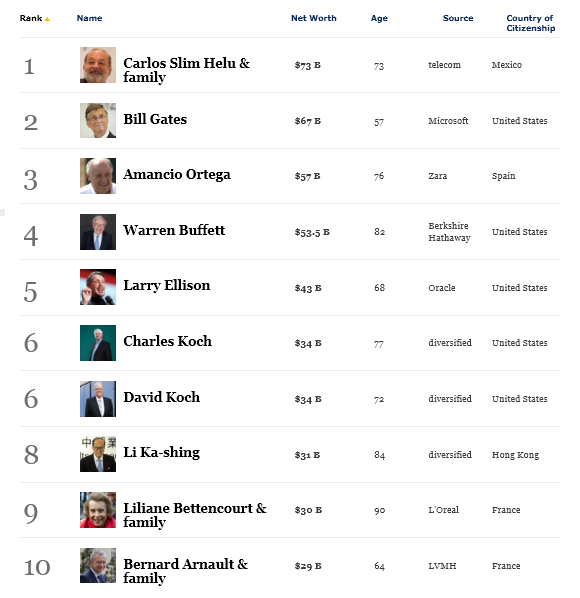Open the Bill Gates name link
Screen dimensions: 580x598
155,119
